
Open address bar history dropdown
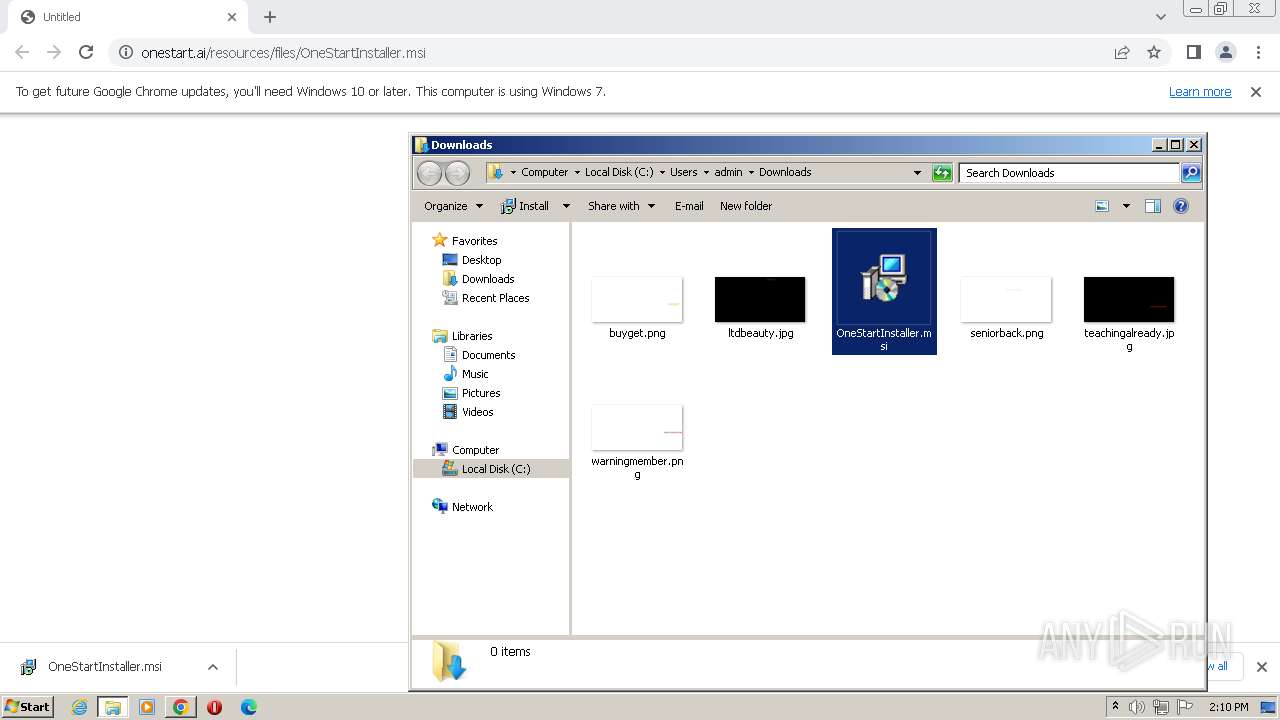[917, 173]
